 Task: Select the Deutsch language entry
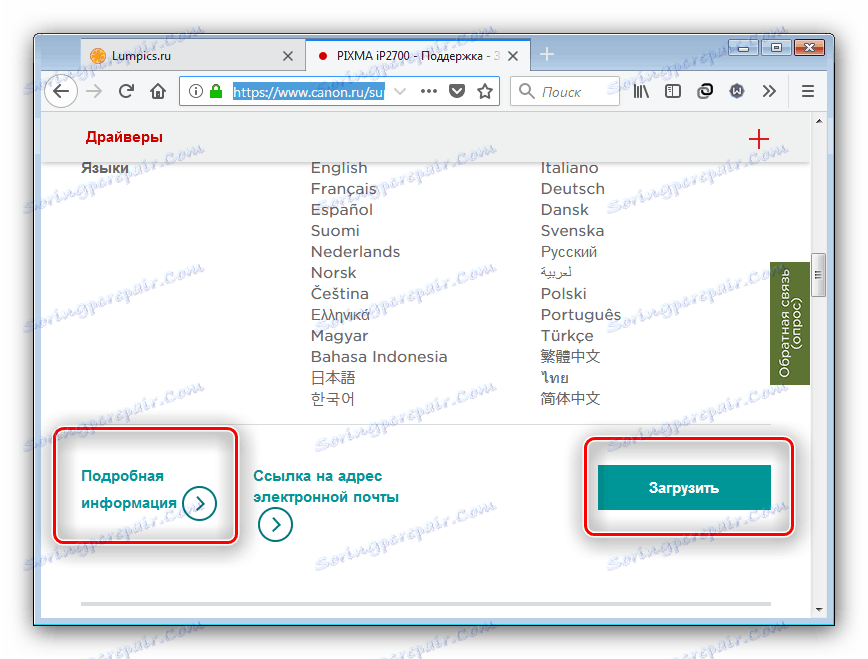572,189
